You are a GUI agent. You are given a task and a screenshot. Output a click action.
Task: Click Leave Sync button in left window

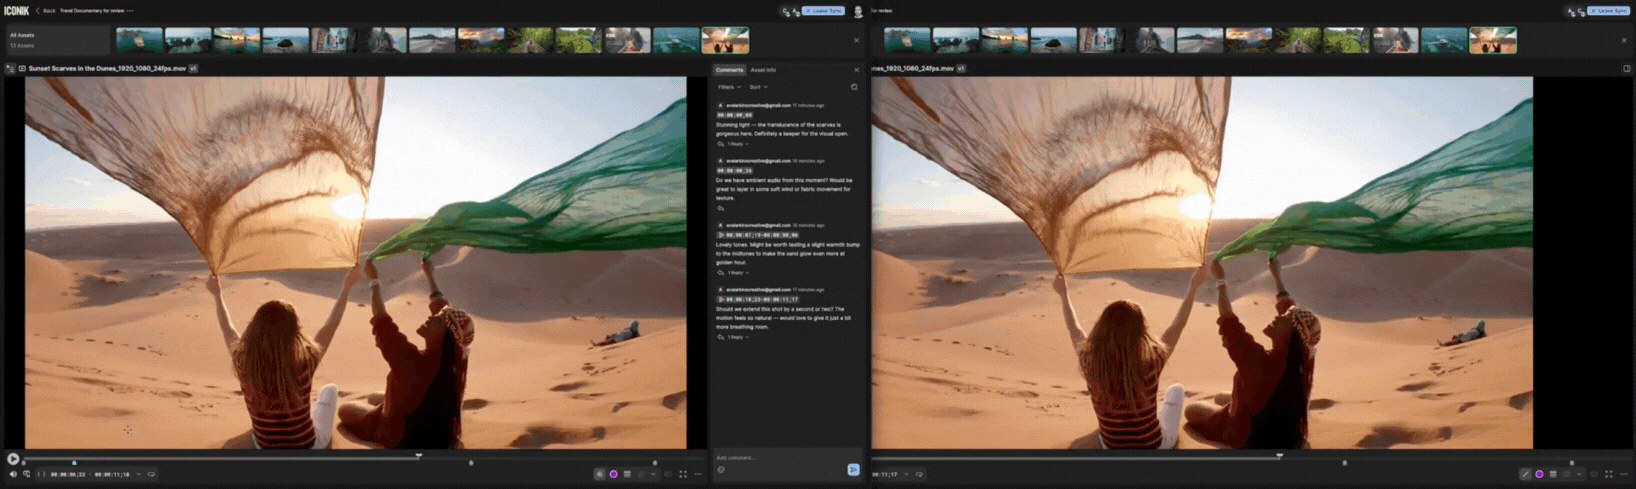point(824,11)
